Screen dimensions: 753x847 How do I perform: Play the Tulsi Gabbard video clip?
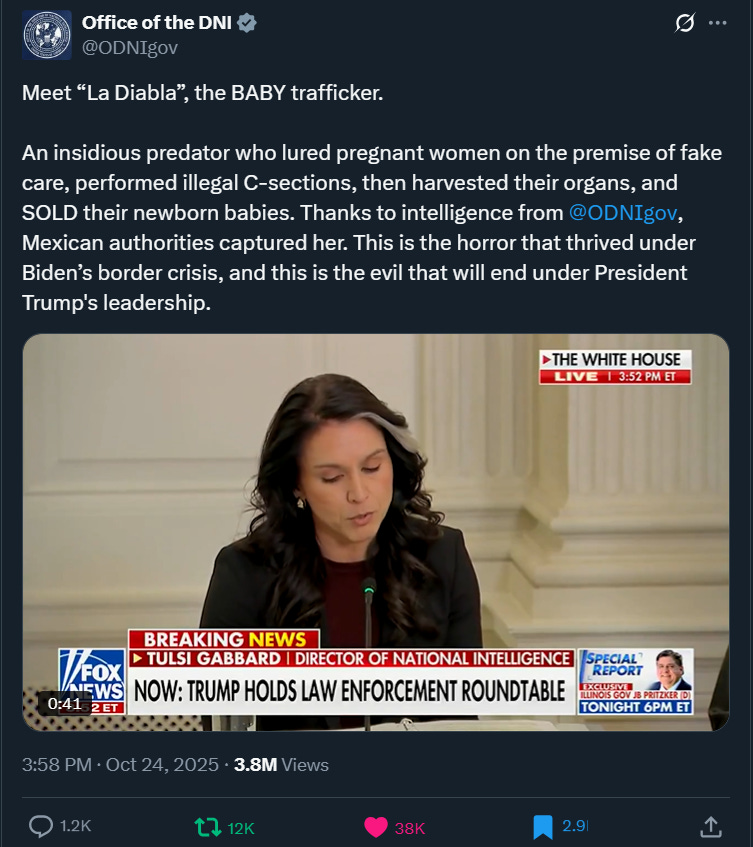pyautogui.click(x=376, y=532)
